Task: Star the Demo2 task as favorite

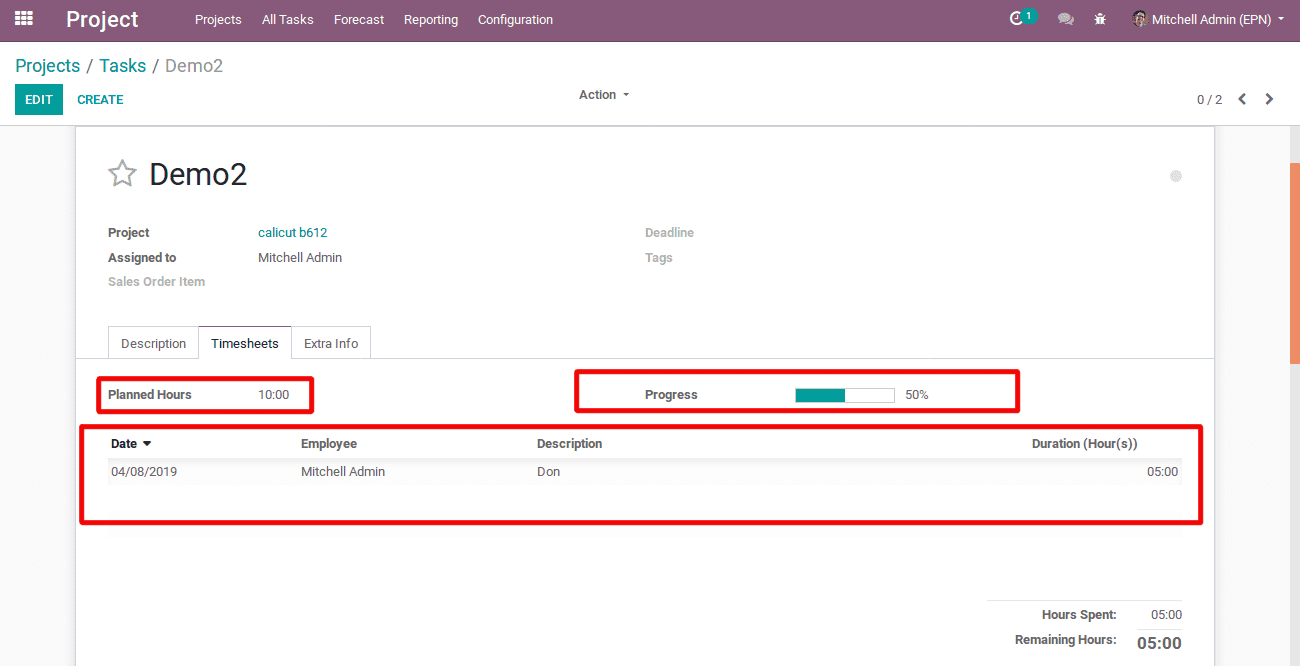Action: [x=122, y=174]
